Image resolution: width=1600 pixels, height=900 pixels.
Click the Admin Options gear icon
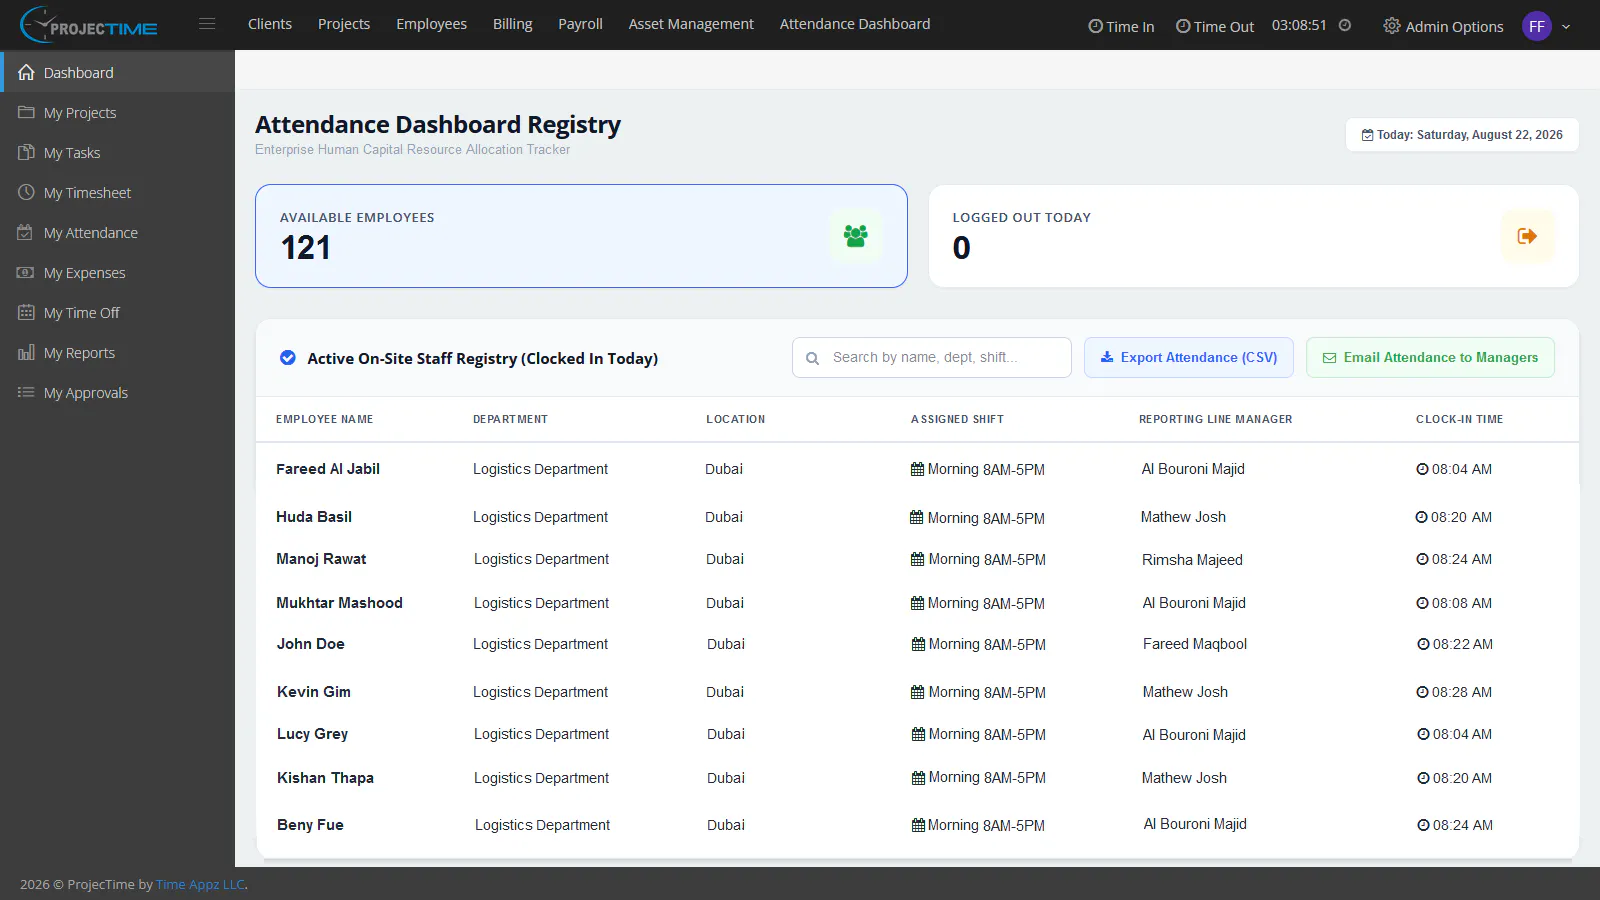1391,26
